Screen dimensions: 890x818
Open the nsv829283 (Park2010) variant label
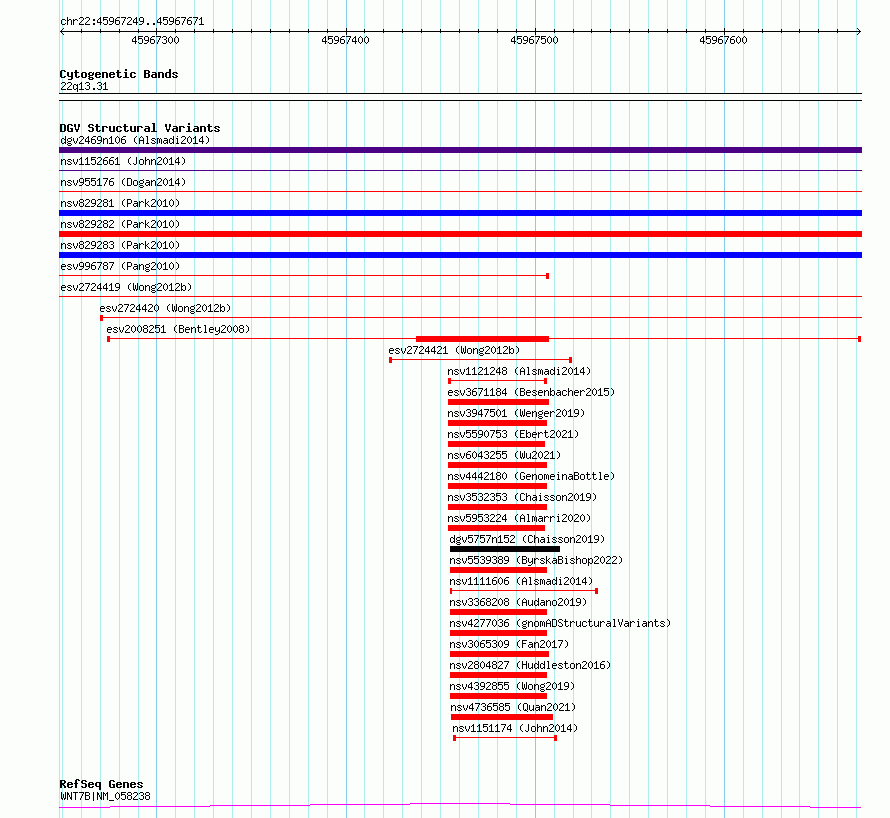tap(120, 245)
